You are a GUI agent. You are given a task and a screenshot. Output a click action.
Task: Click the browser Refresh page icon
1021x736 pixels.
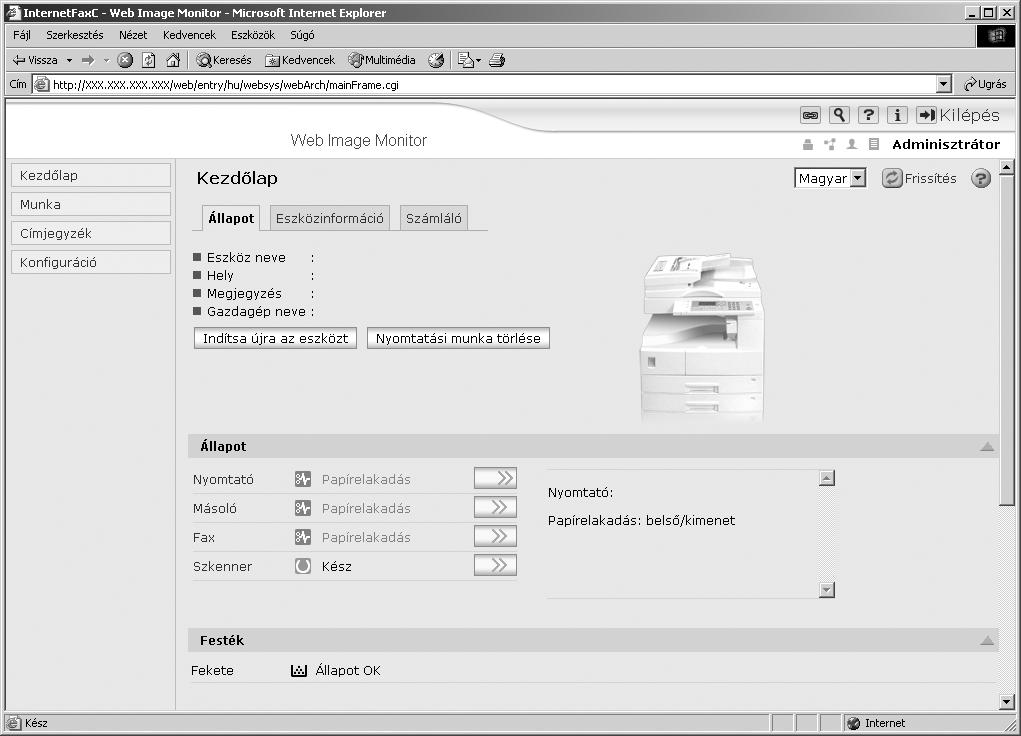[x=148, y=60]
